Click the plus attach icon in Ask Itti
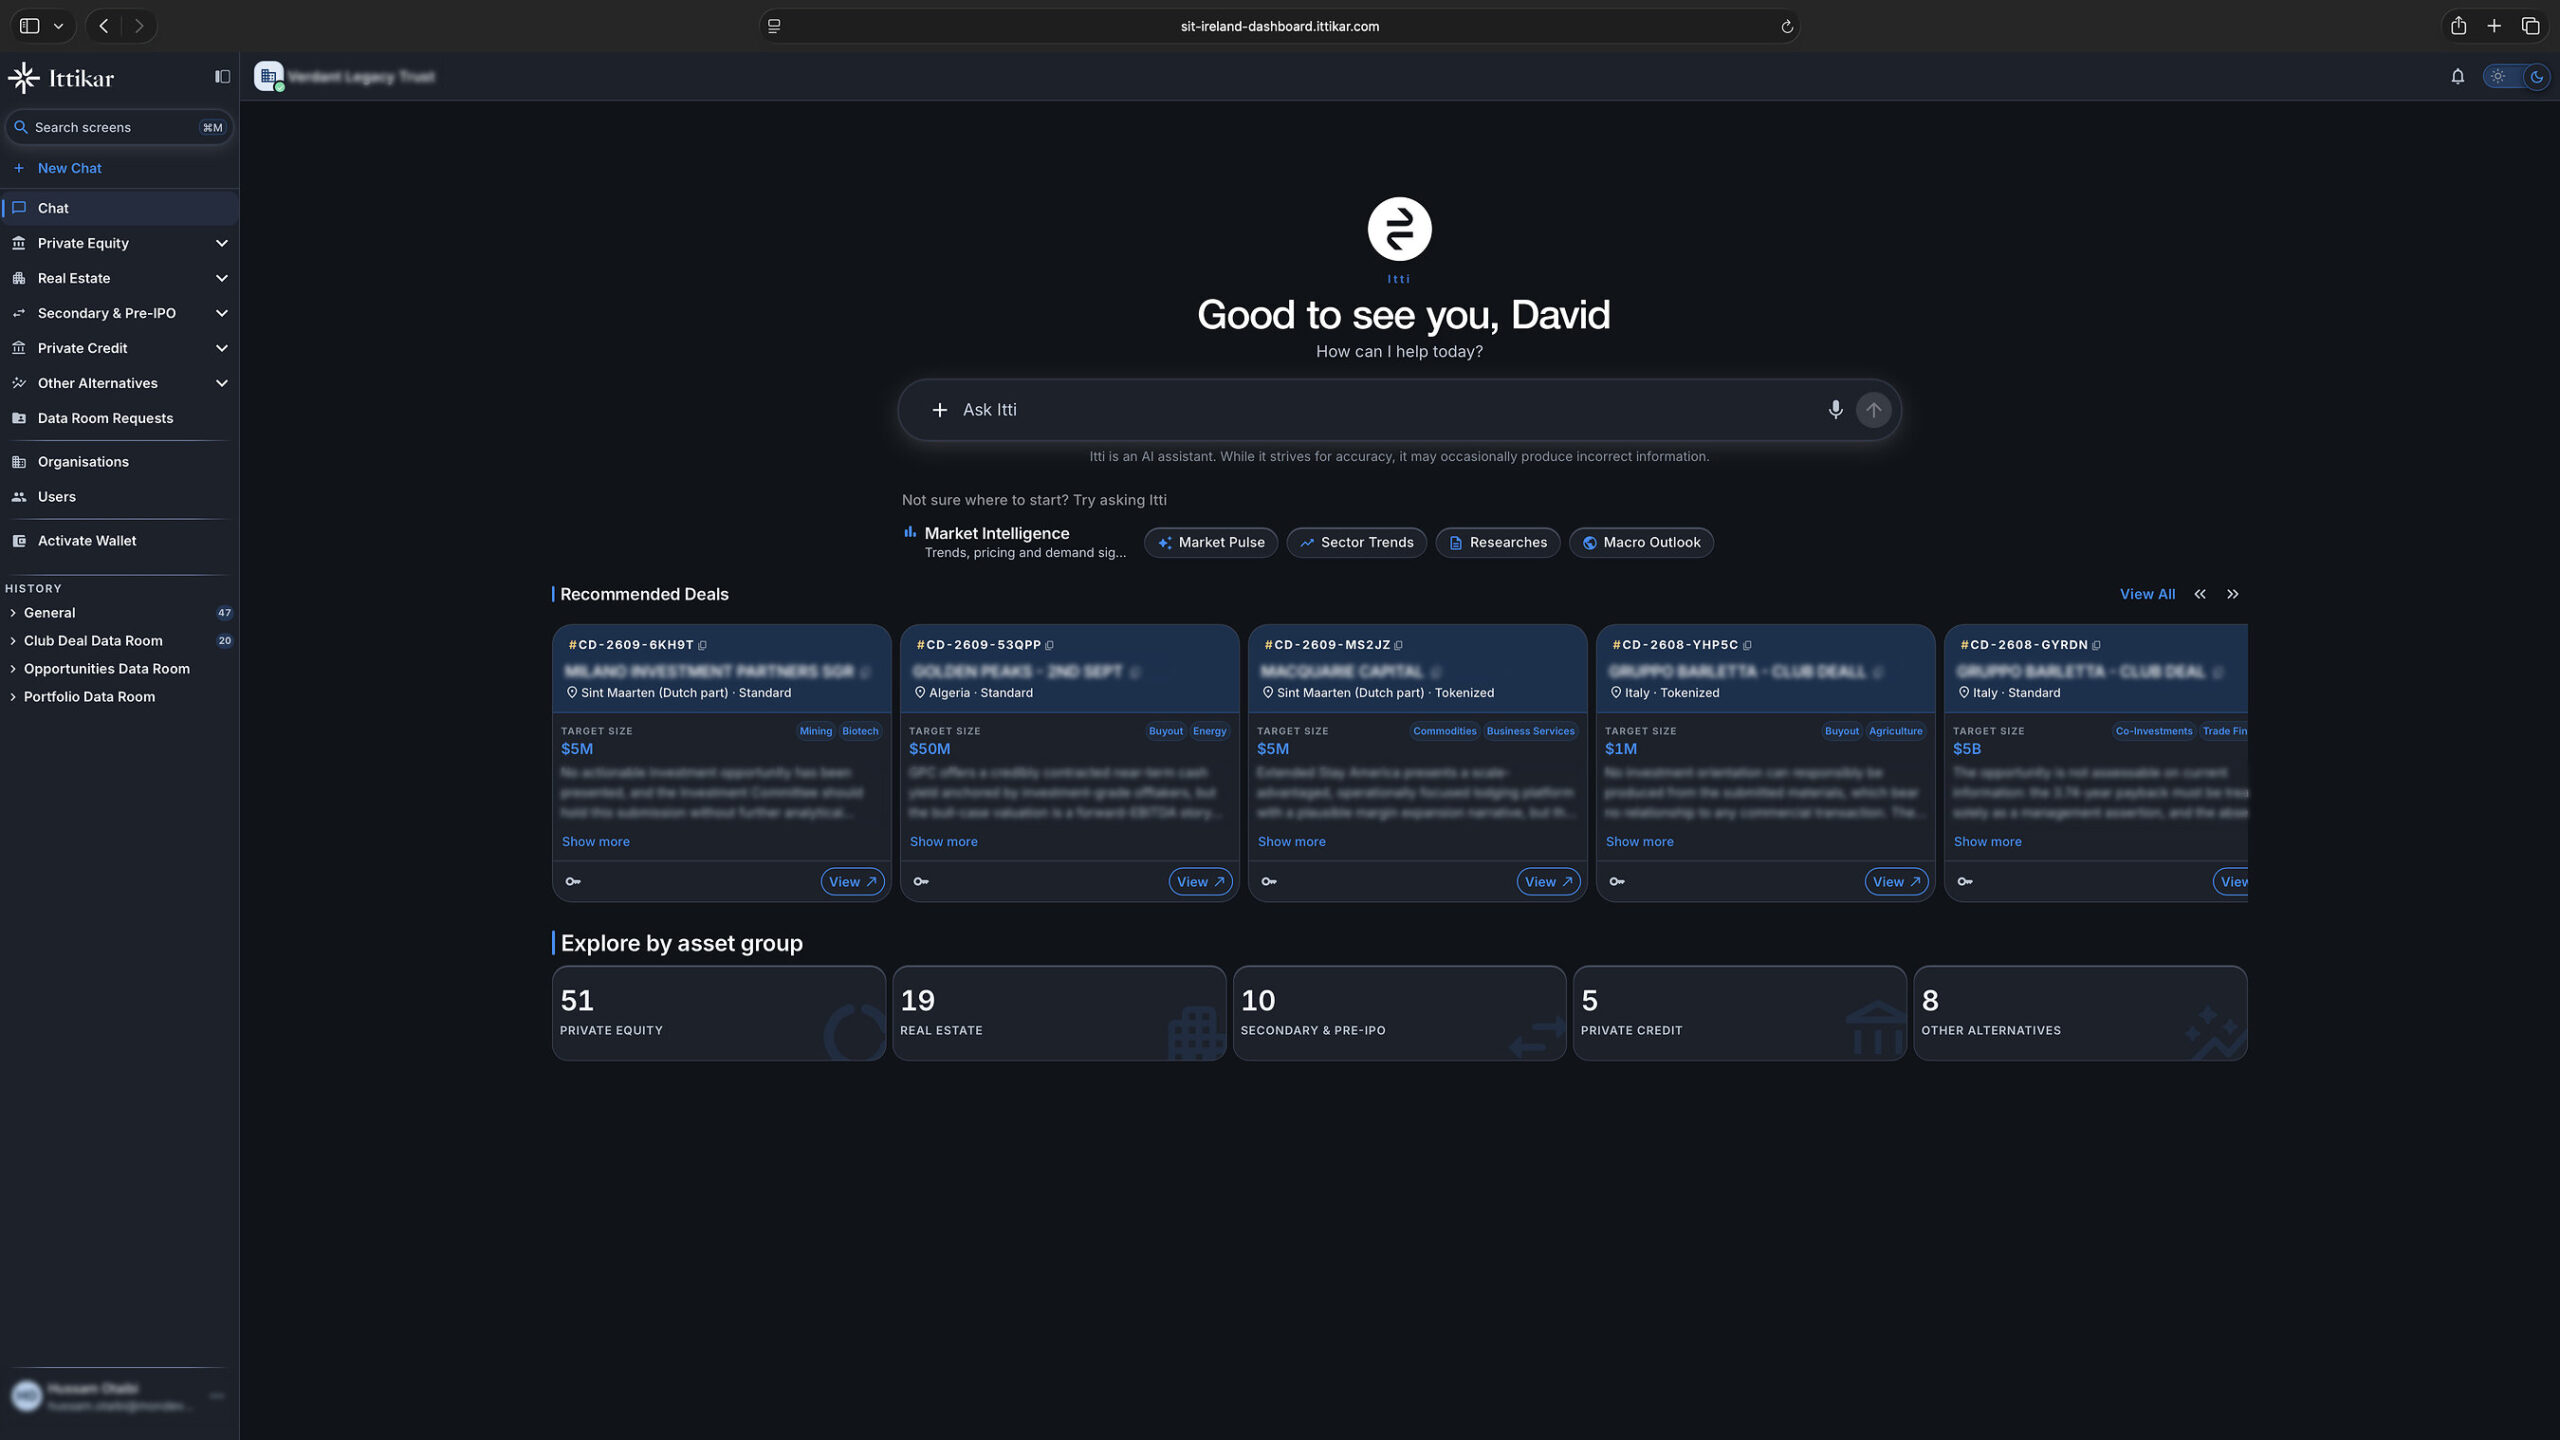 (939, 410)
